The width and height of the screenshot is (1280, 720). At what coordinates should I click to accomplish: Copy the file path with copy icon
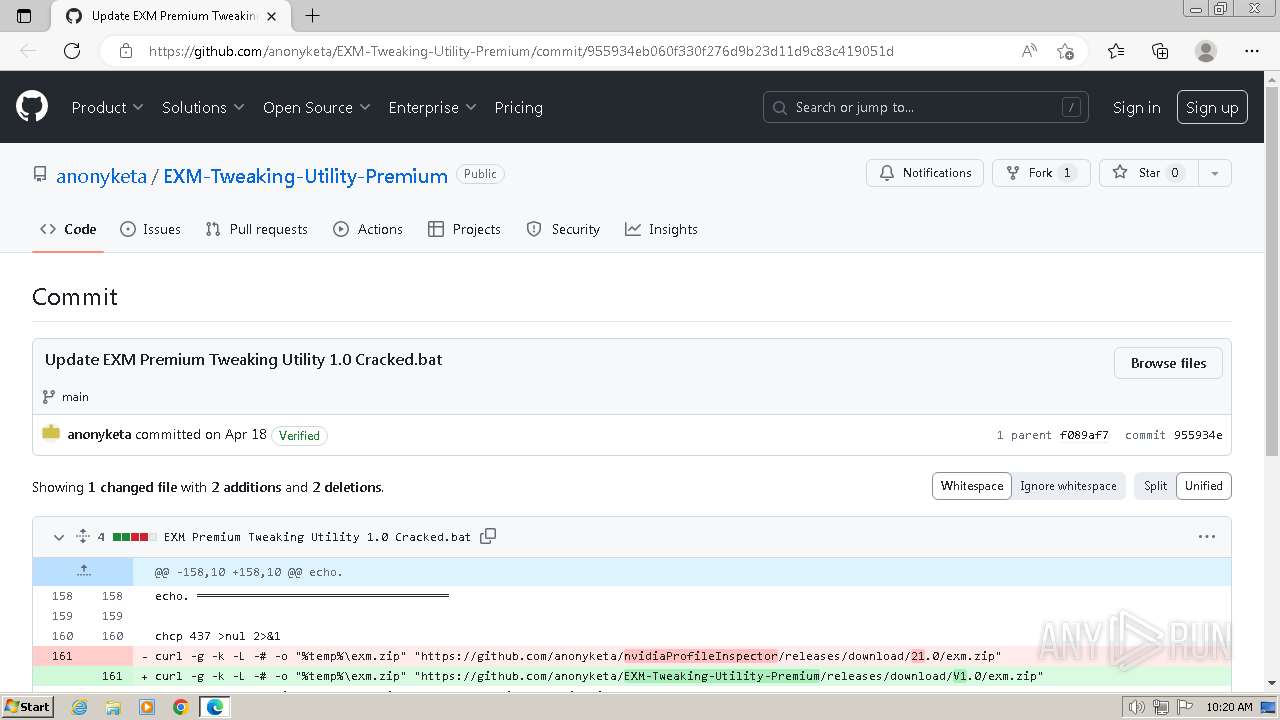tap(488, 537)
